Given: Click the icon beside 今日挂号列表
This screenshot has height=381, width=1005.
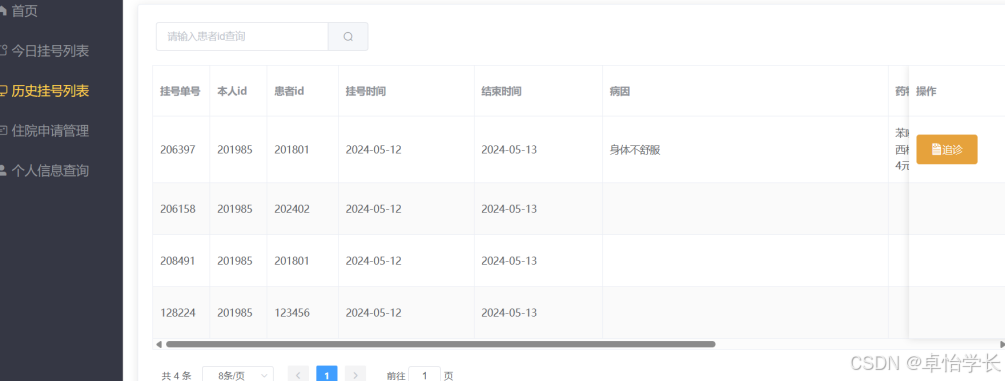Looking at the screenshot, I should 3,51.
